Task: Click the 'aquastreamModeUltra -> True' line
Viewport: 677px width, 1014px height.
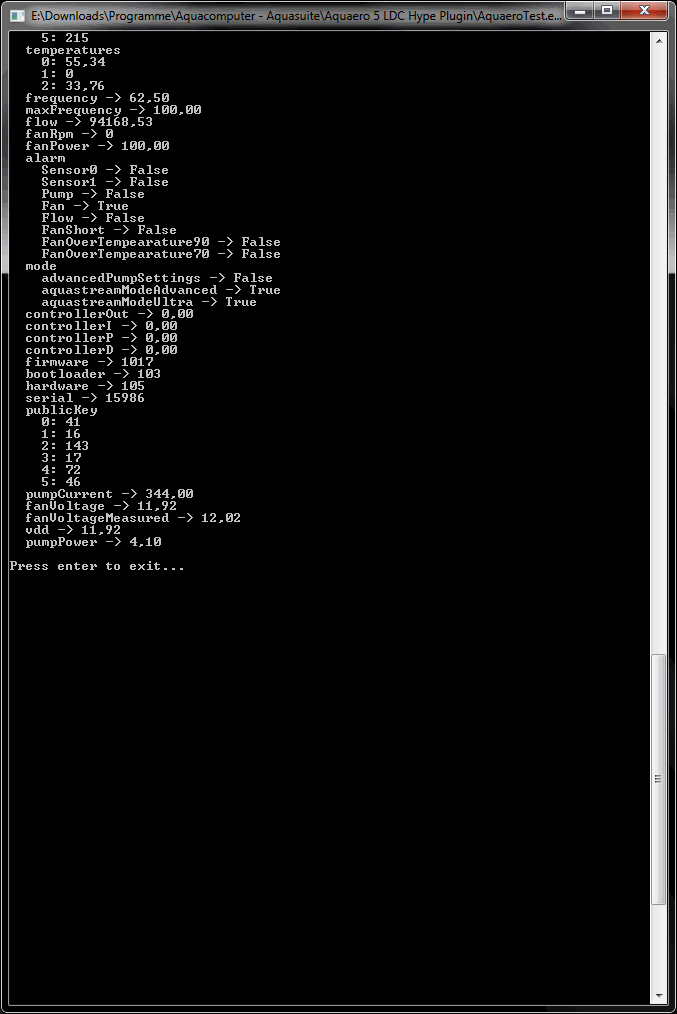Action: [x=149, y=302]
